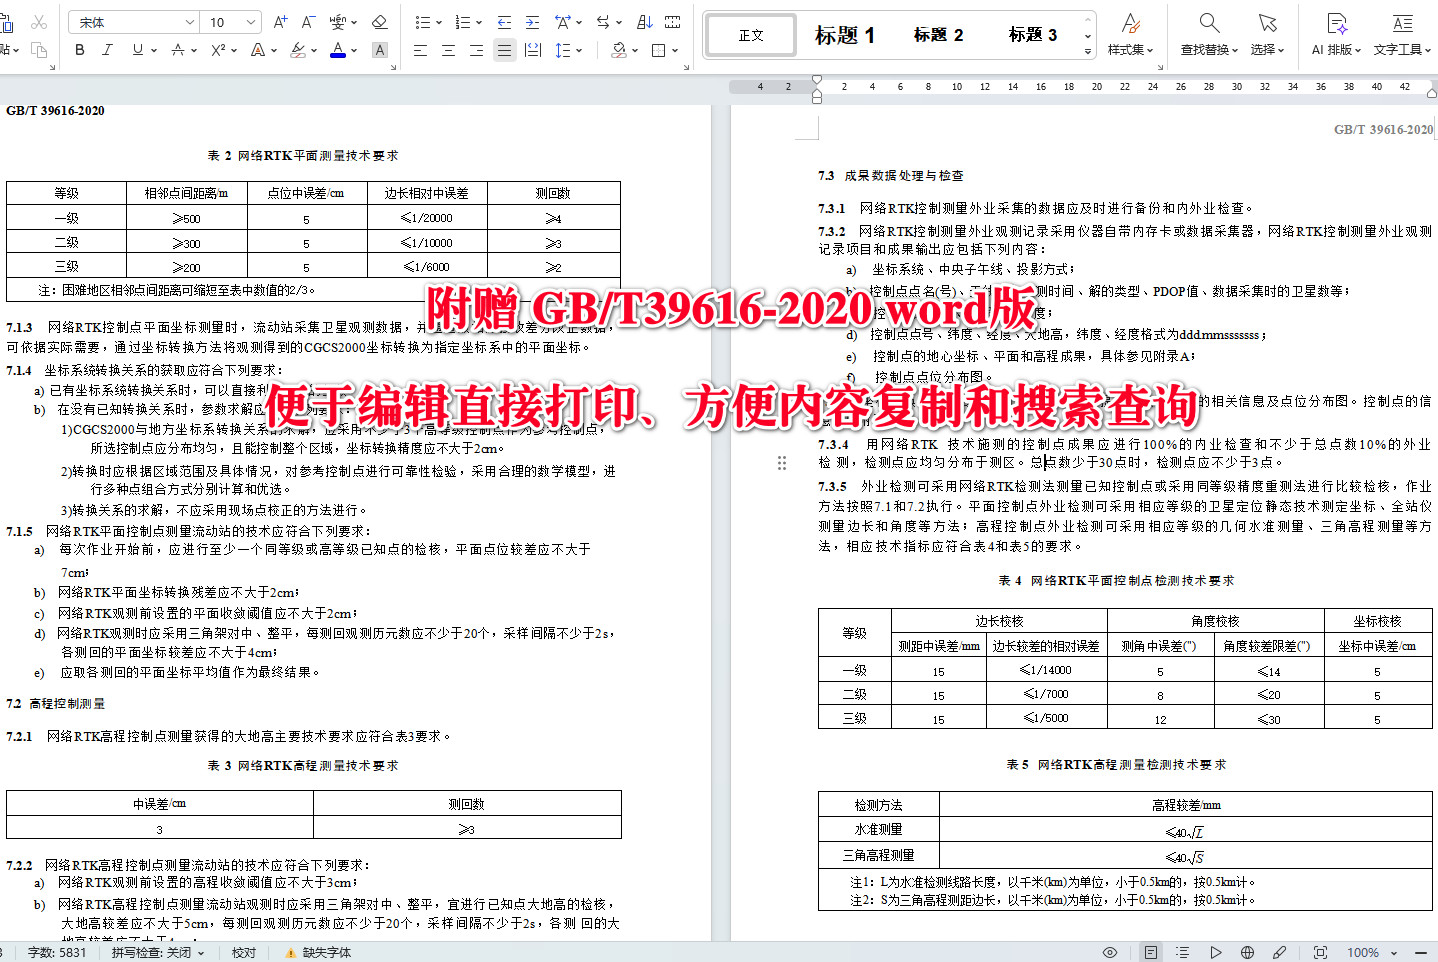Apply text highlight pen icon
This screenshot has width=1438, height=962.
[298, 49]
